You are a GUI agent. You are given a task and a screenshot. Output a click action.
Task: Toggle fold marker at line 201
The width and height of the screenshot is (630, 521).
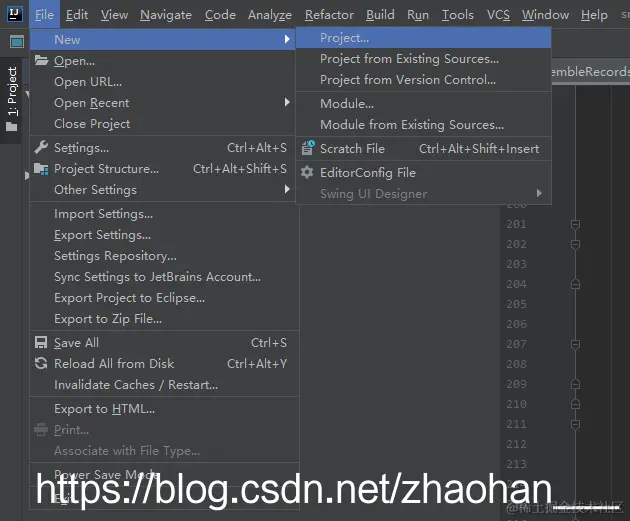tap(575, 224)
